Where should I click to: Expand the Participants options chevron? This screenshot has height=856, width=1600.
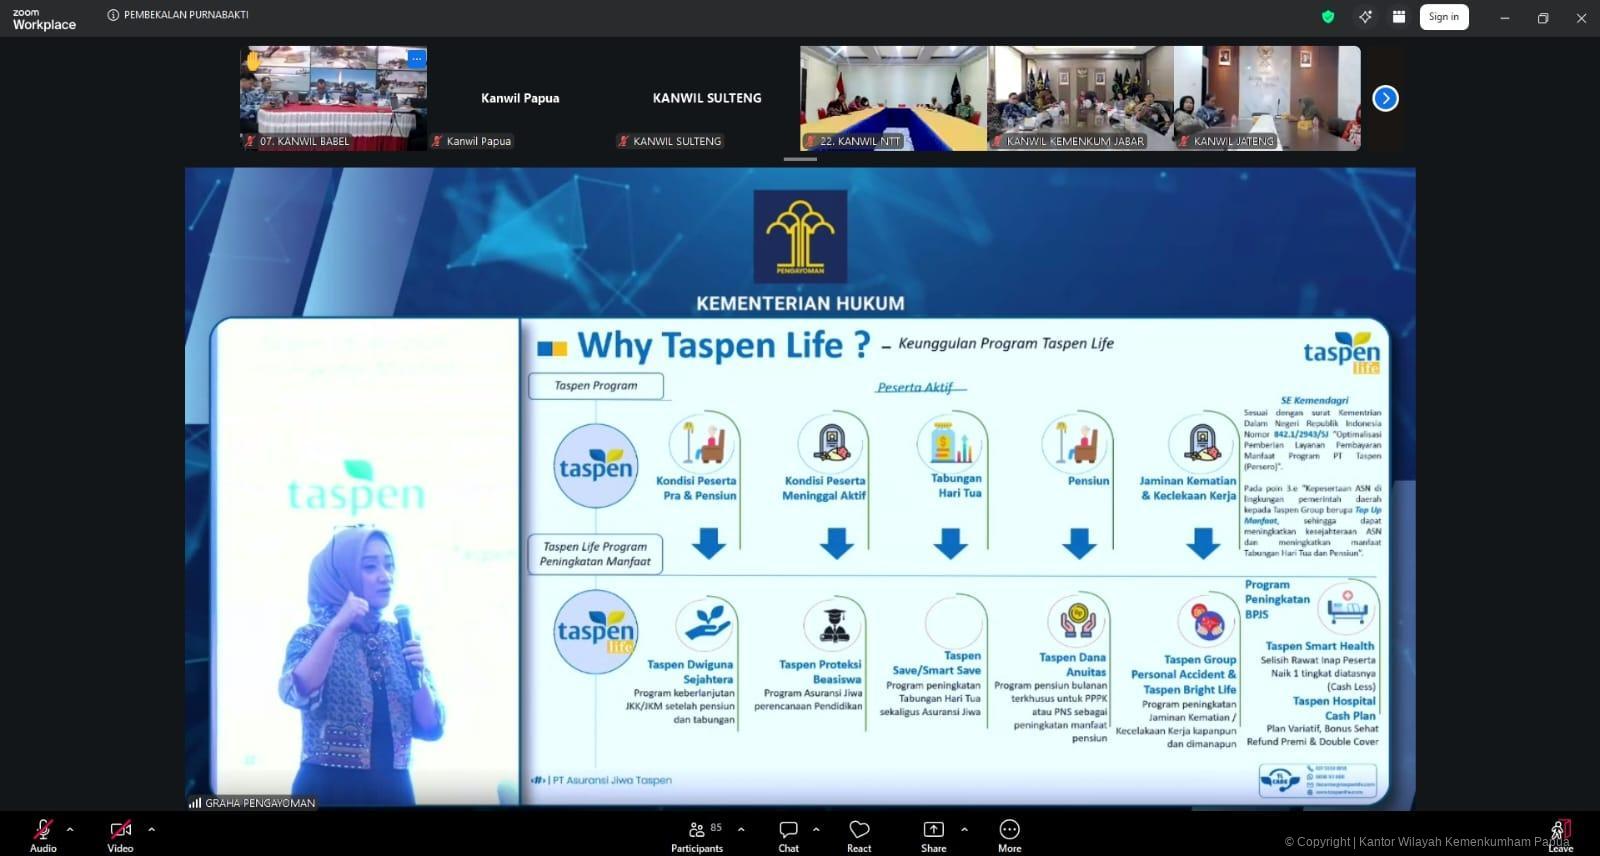click(741, 829)
